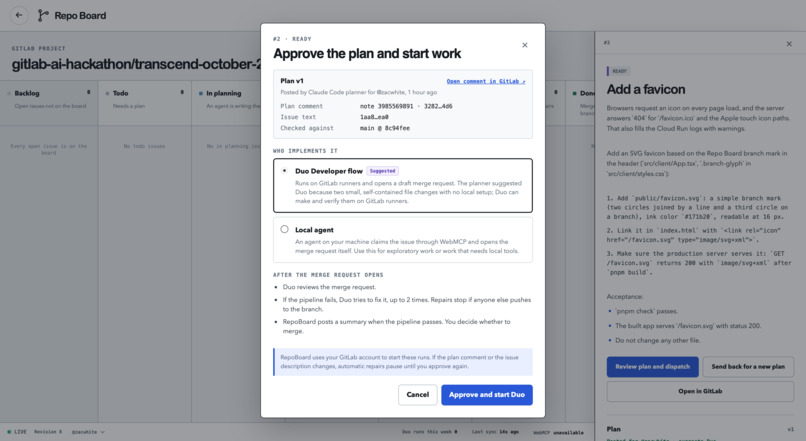The height and width of the screenshot is (441, 806).
Task: Open the issue via Open in GitLab button
Action: pyautogui.click(x=700, y=391)
